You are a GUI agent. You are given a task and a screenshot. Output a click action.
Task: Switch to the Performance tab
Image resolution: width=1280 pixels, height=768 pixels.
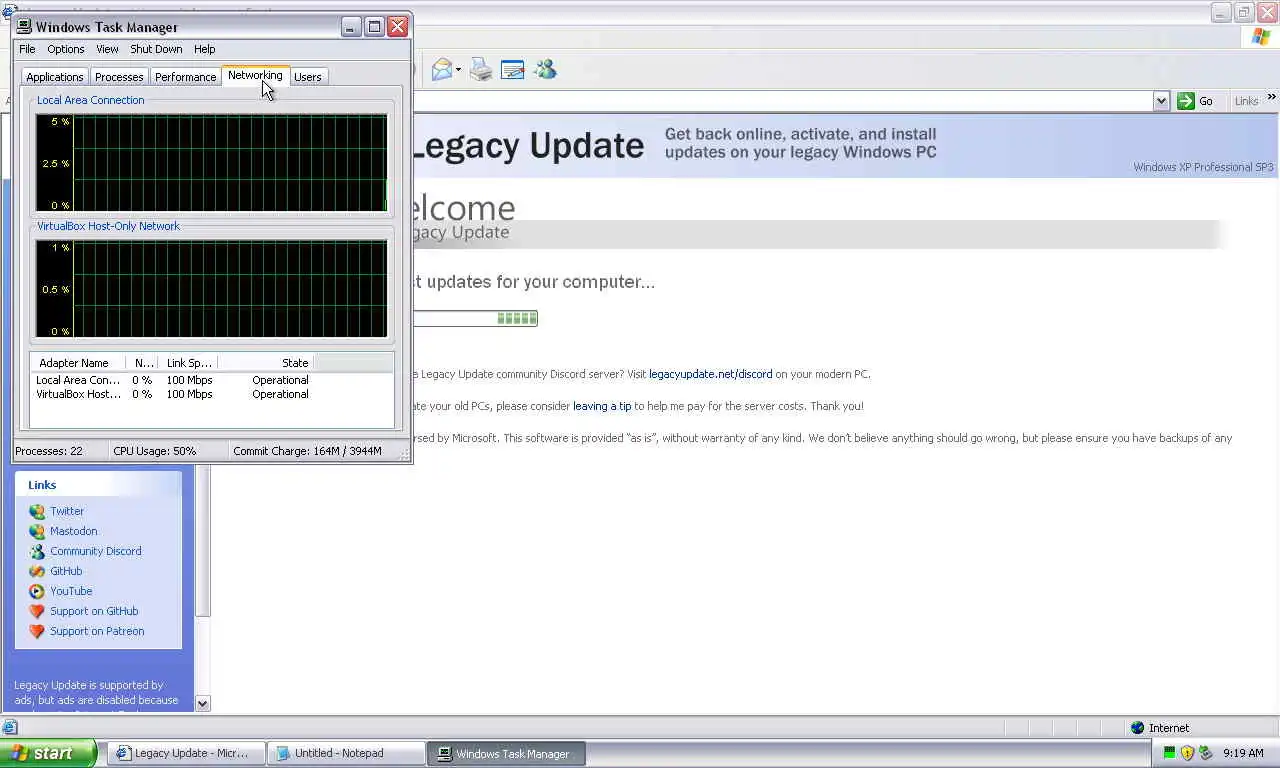click(185, 77)
